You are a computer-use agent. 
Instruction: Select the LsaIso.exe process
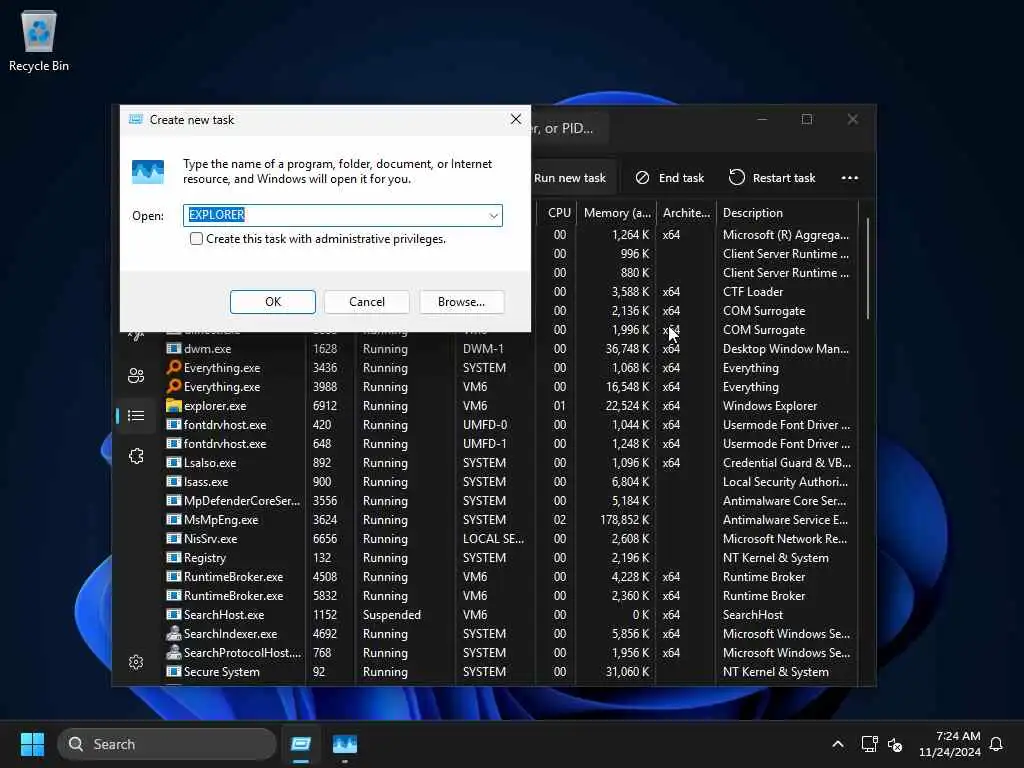point(509,462)
